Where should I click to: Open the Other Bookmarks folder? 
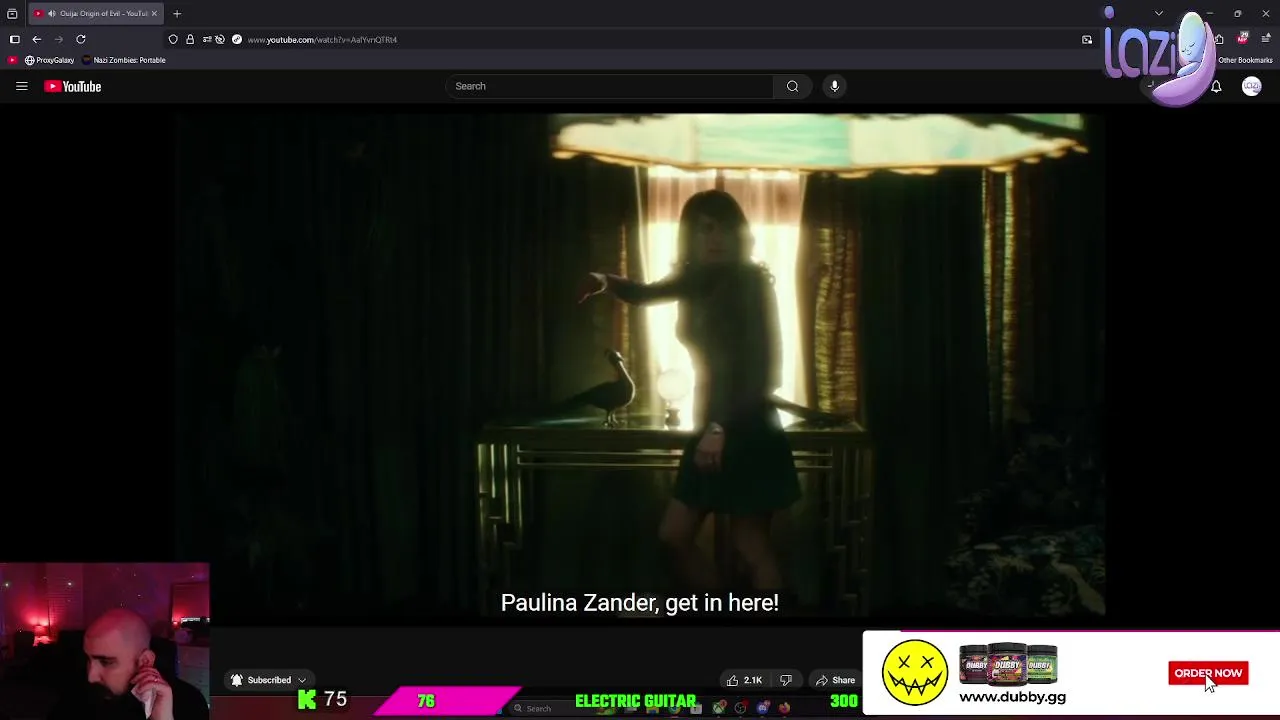[1245, 60]
